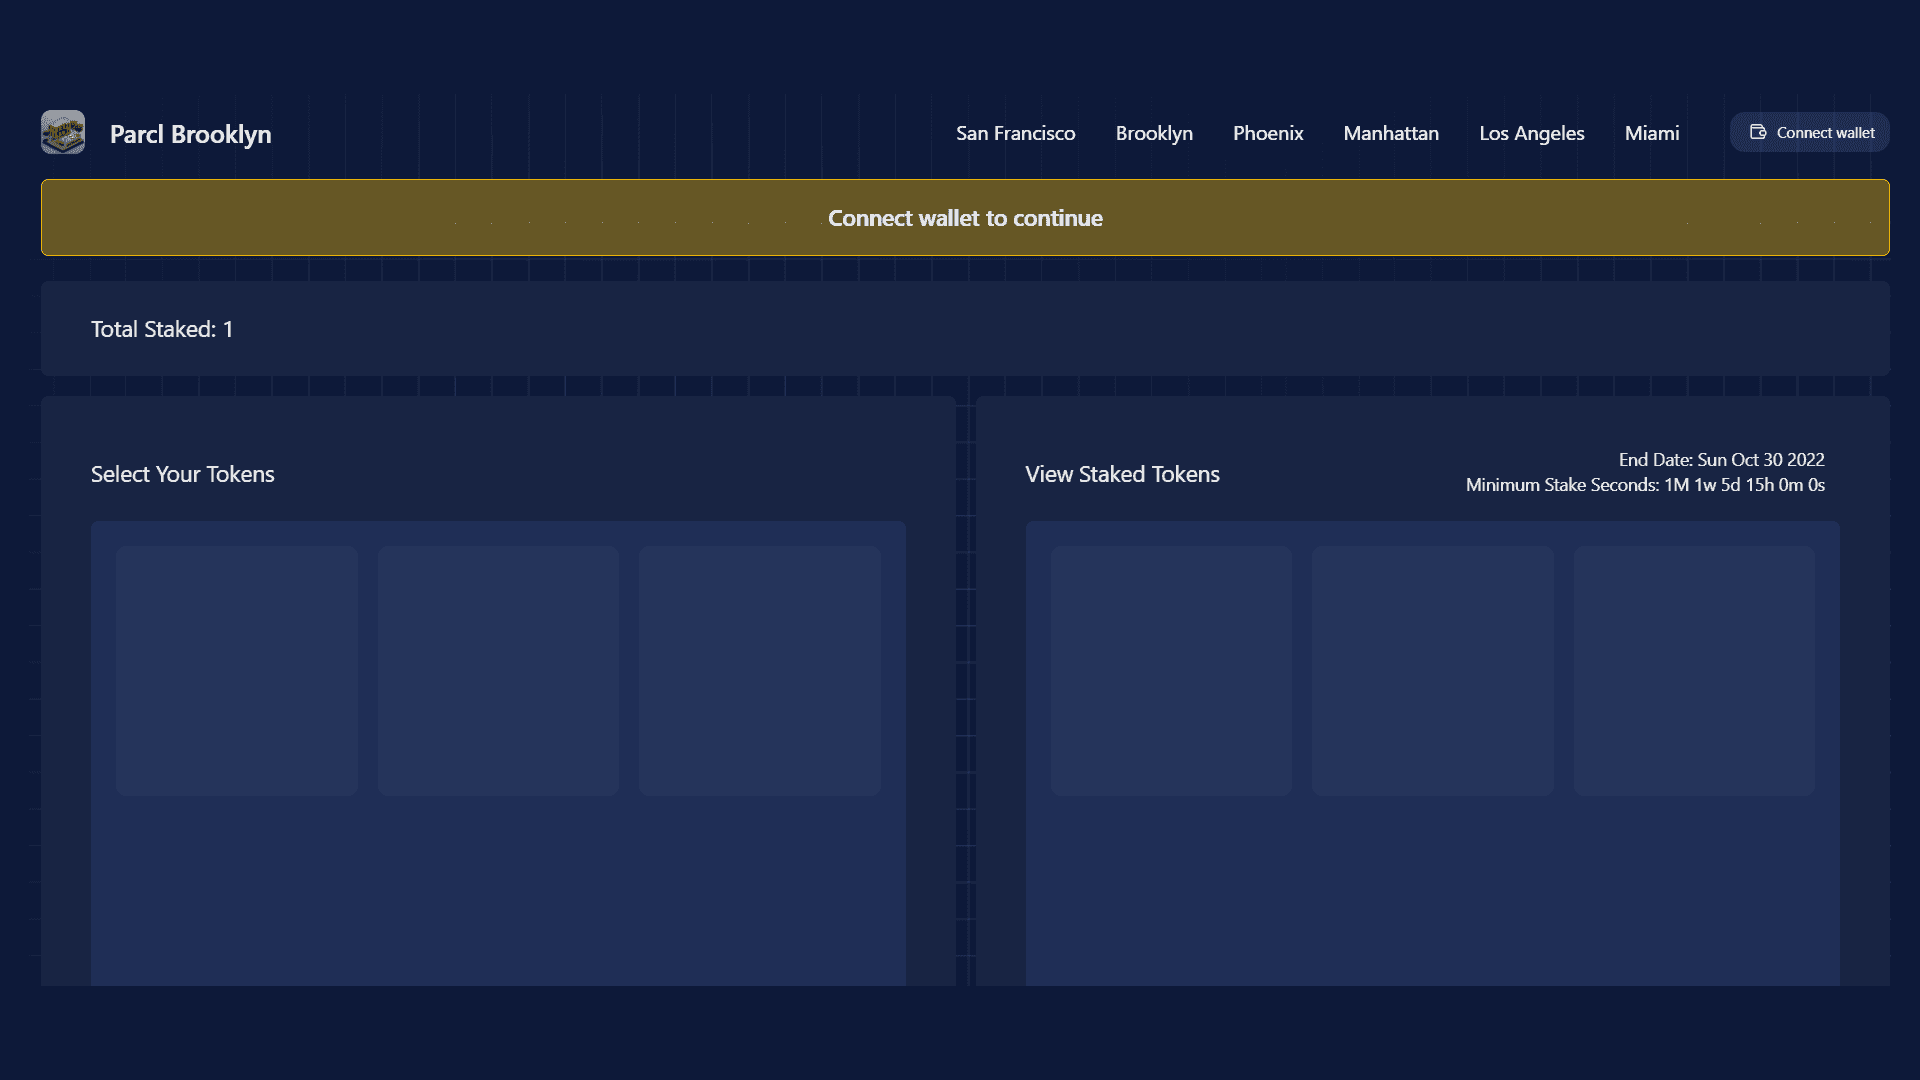Select second placeholder card in Select Your Tokens
This screenshot has height=1080, width=1920.
[x=498, y=670]
